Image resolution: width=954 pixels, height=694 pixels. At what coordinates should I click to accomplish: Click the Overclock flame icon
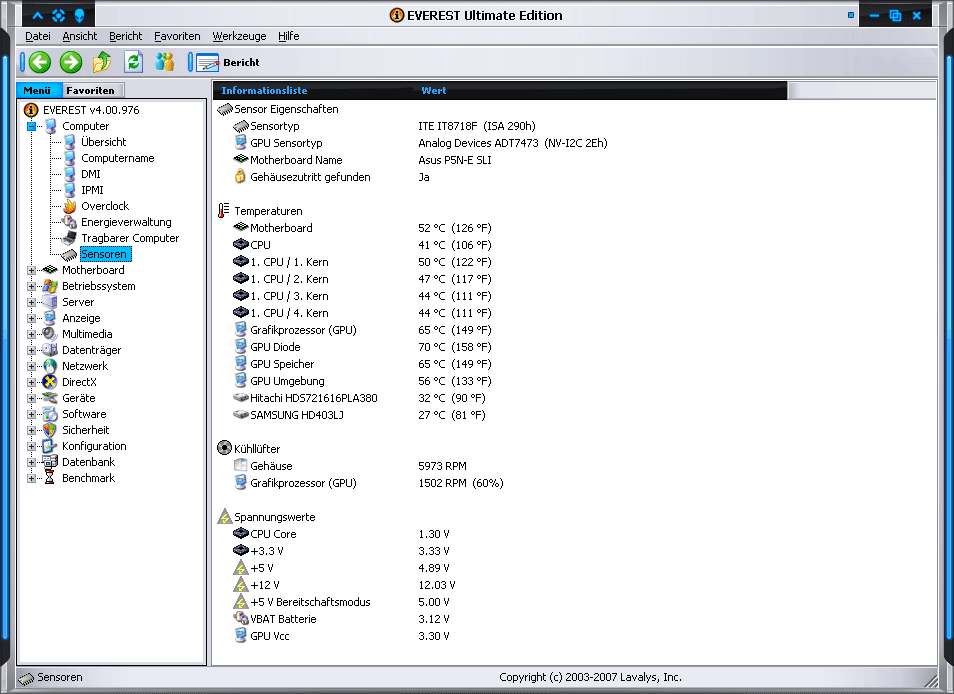(x=70, y=206)
